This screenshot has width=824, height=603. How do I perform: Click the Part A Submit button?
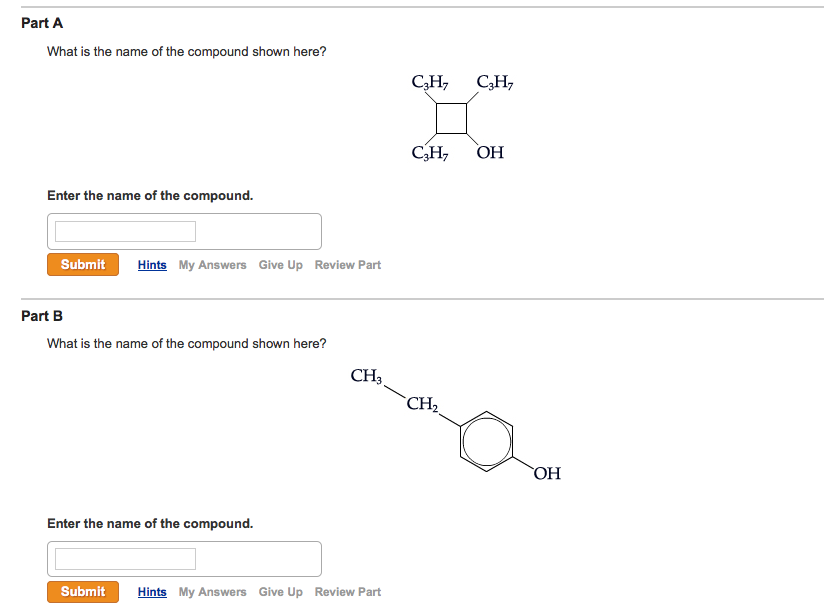click(x=82, y=264)
